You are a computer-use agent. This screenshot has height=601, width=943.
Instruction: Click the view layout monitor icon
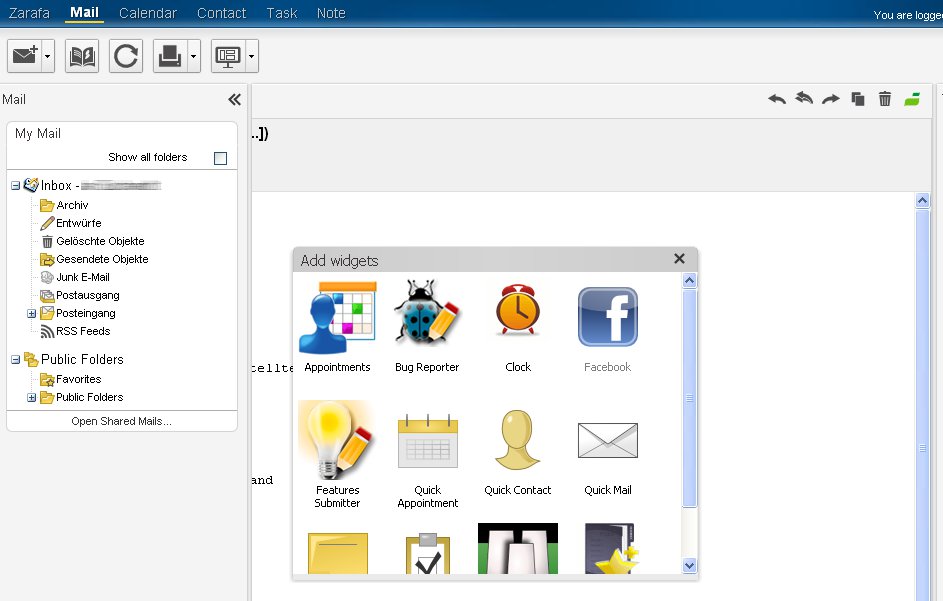coord(228,56)
